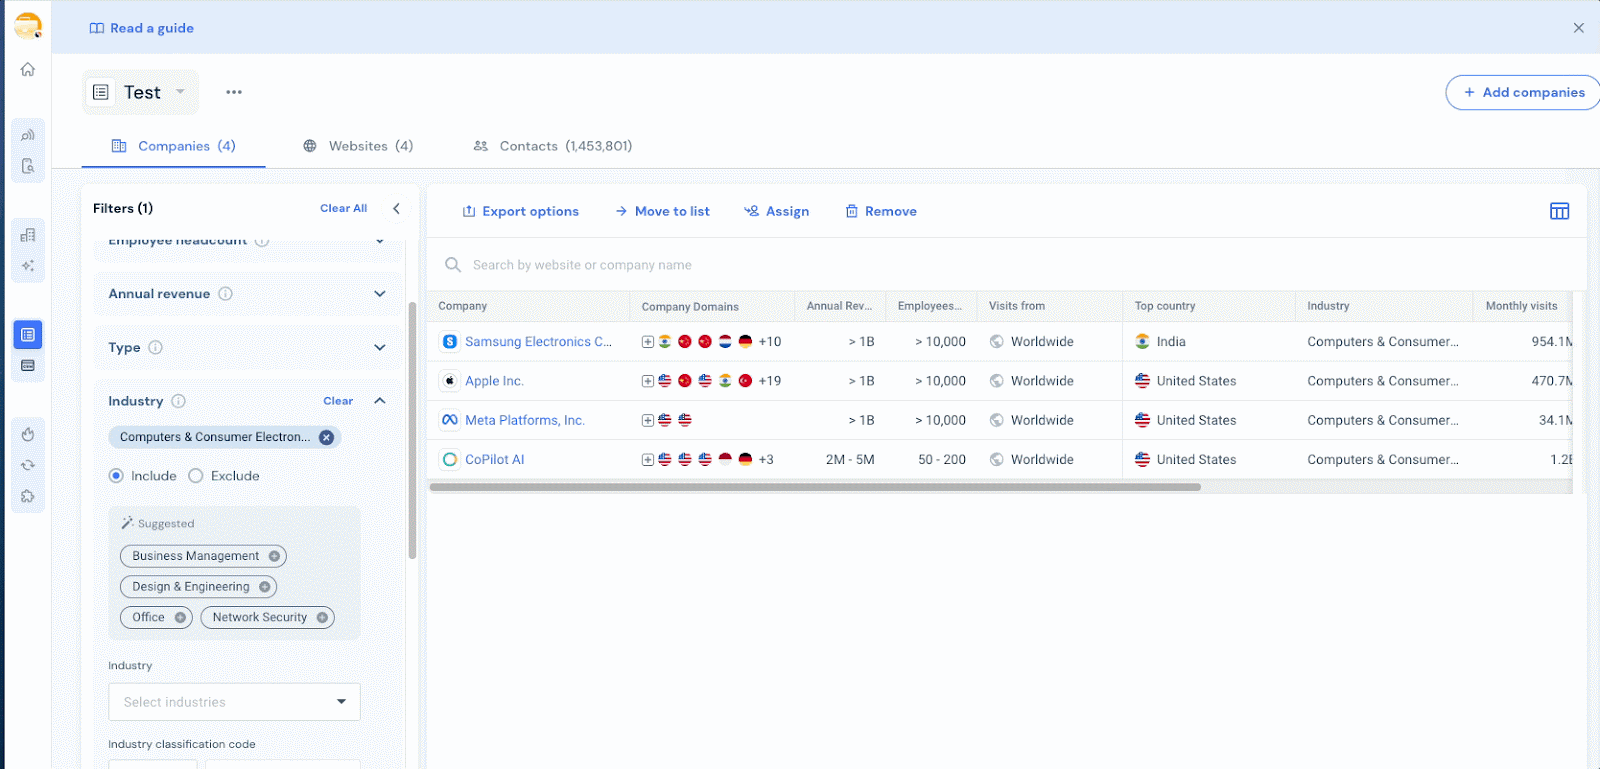
Task: Click the Samsung company logo icon
Action: tap(450, 341)
